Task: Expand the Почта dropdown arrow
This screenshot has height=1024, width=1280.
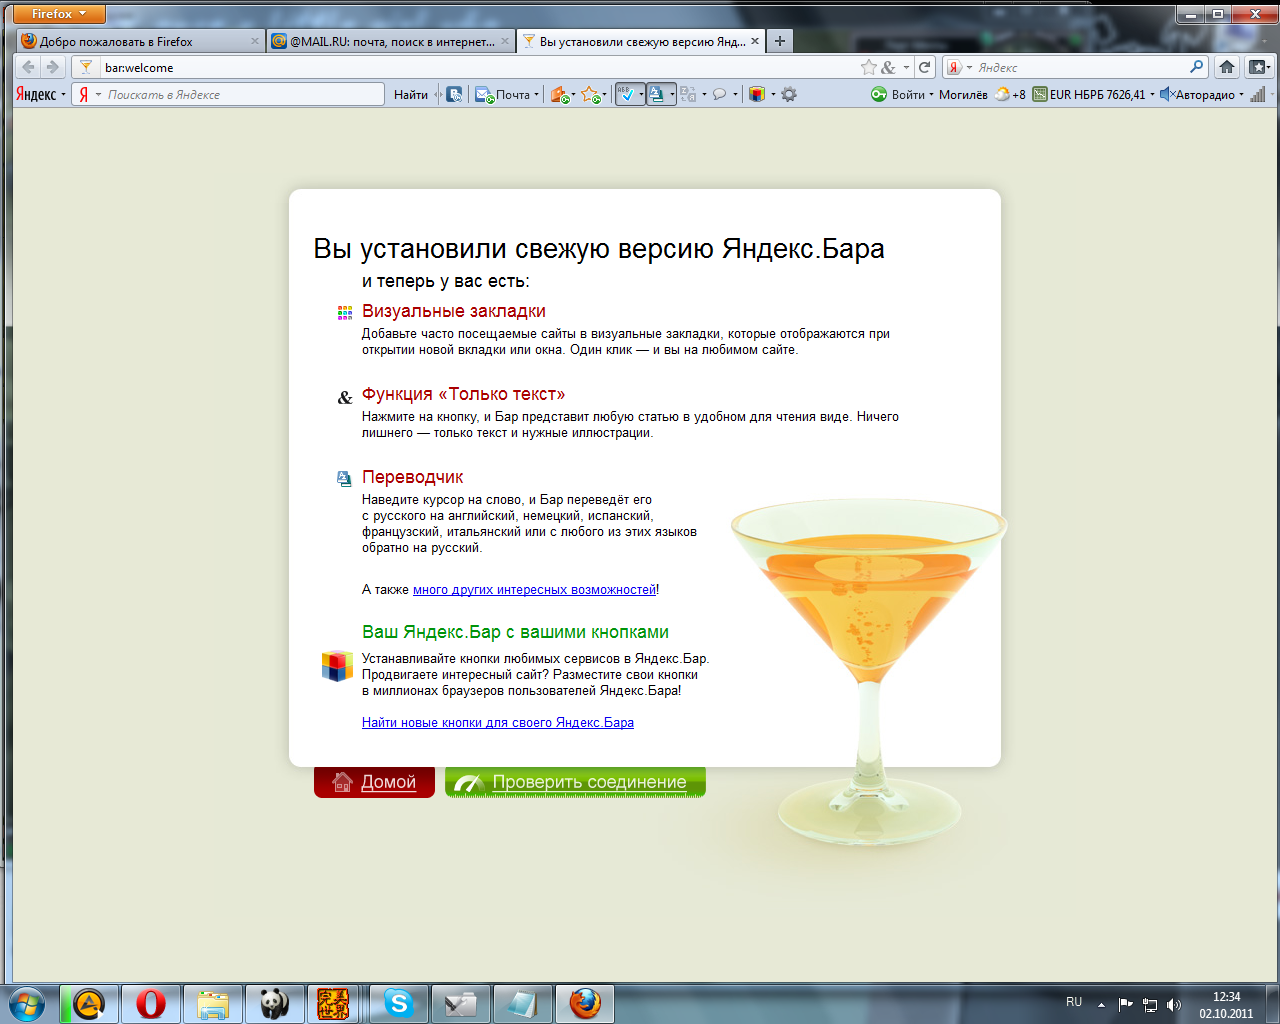Action: click(537, 95)
